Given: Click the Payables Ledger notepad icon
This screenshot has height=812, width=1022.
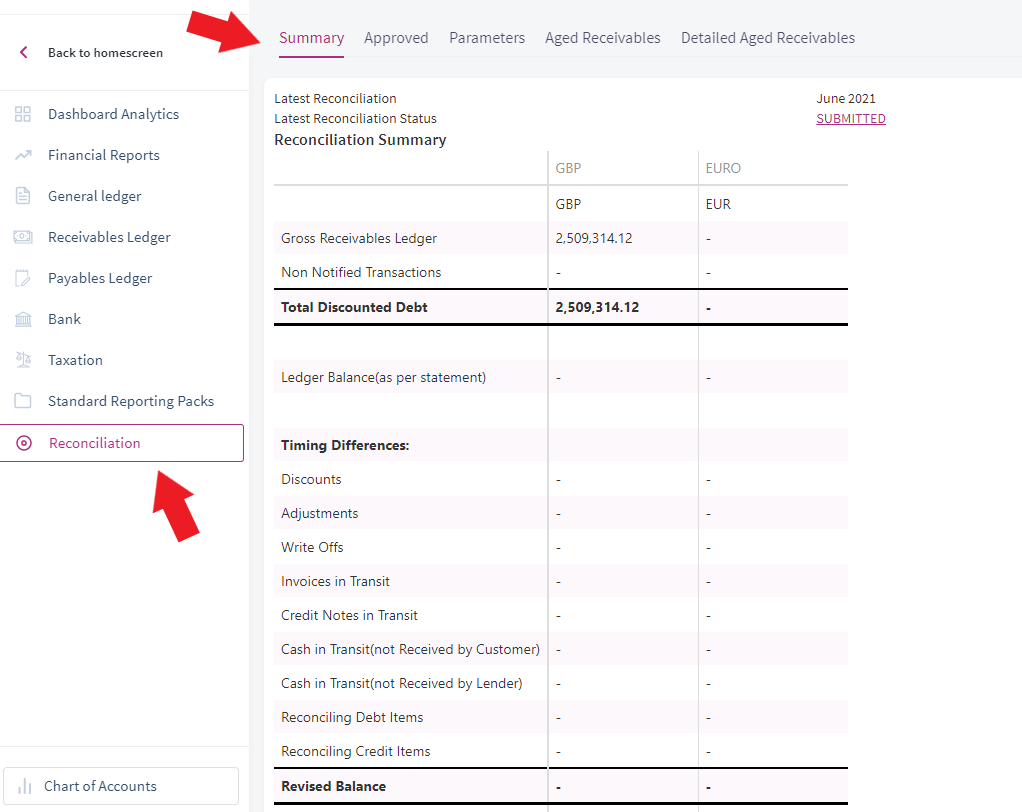Looking at the screenshot, I should coord(23,278).
